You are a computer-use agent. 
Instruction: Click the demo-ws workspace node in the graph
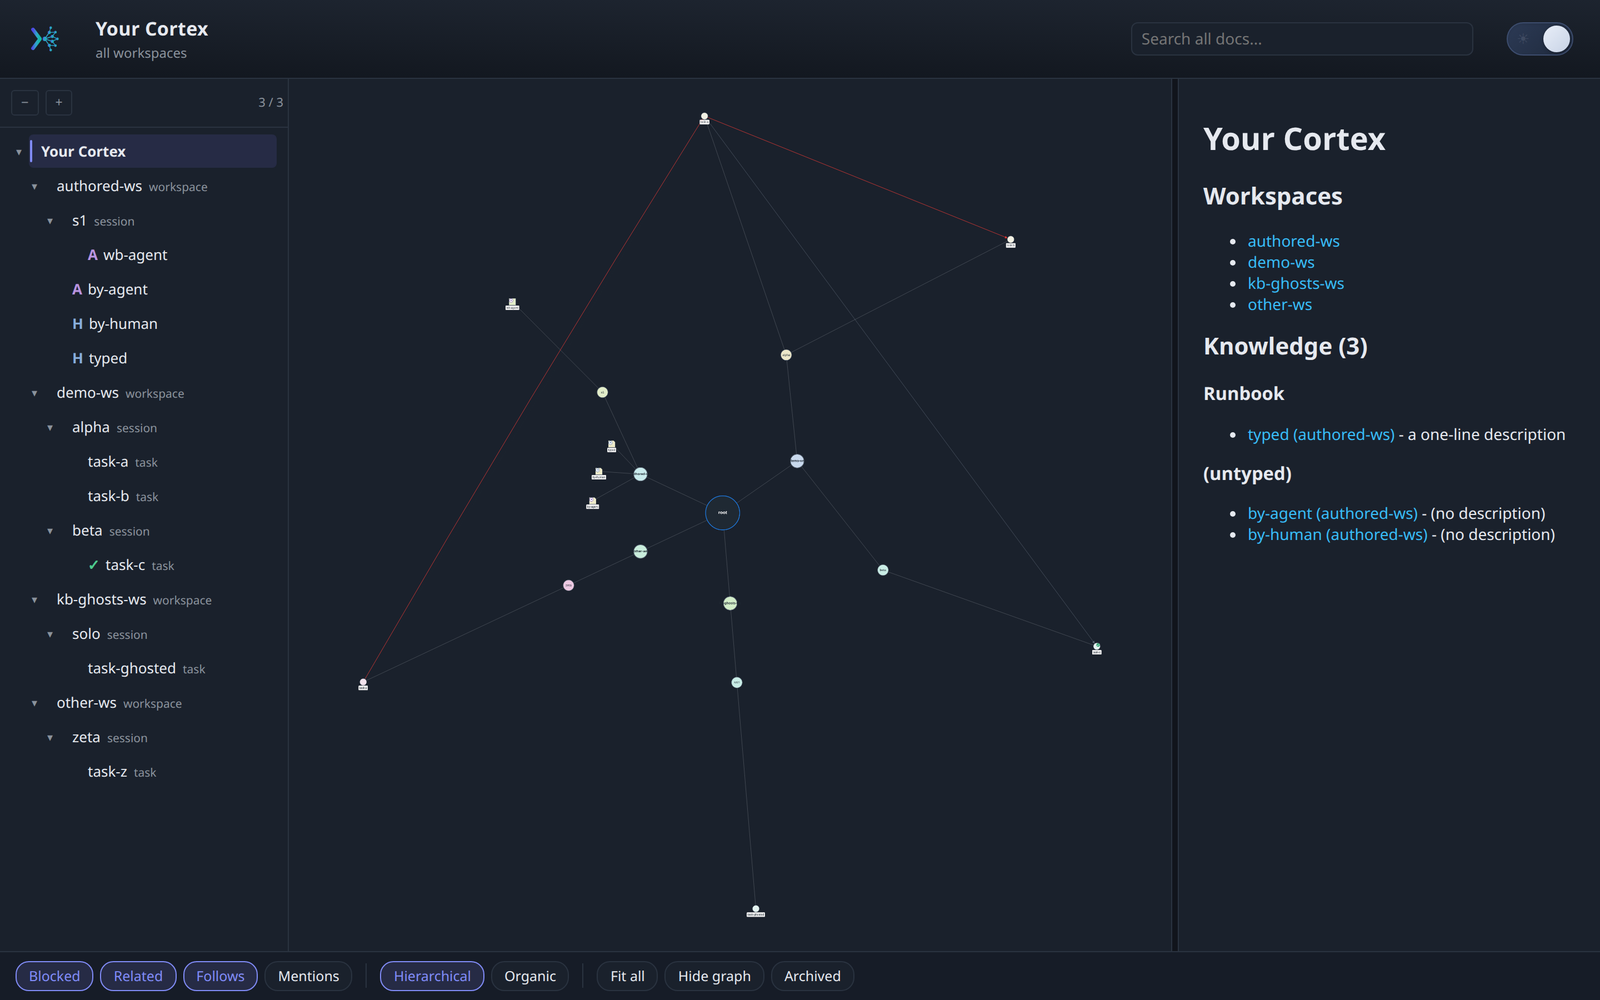coord(797,461)
